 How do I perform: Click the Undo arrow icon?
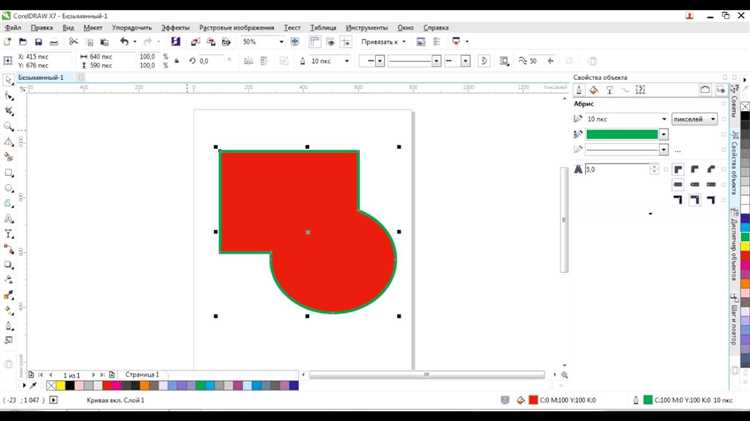click(124, 42)
